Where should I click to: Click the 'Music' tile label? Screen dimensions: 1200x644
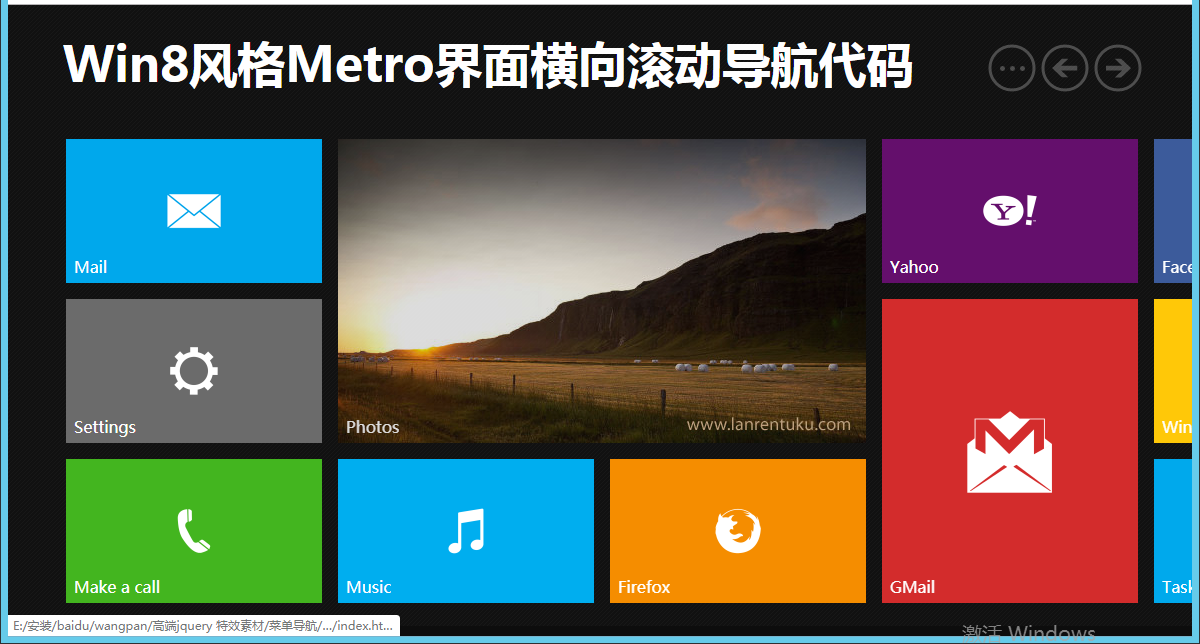[369, 587]
